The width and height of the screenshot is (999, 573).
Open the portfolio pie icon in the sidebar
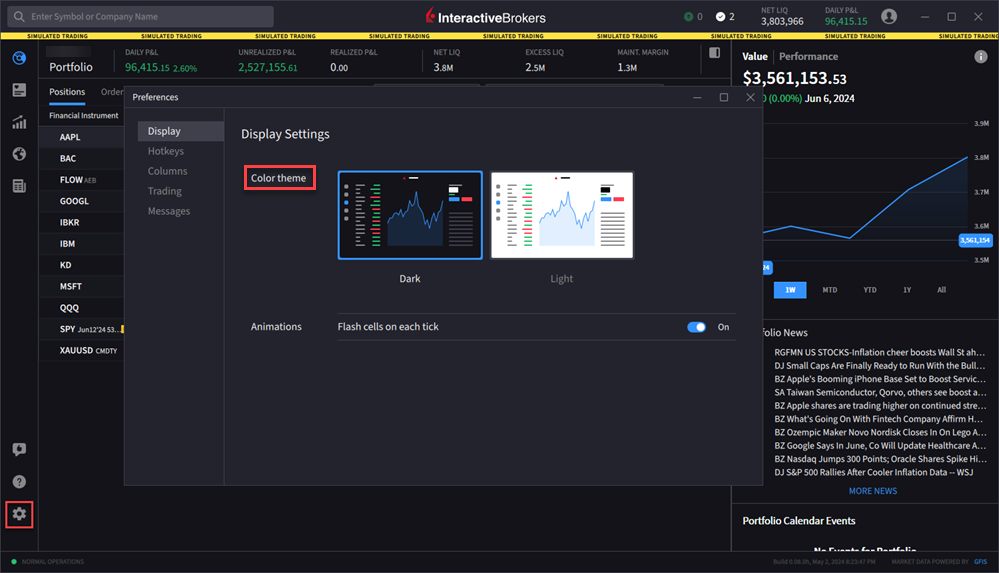click(19, 58)
